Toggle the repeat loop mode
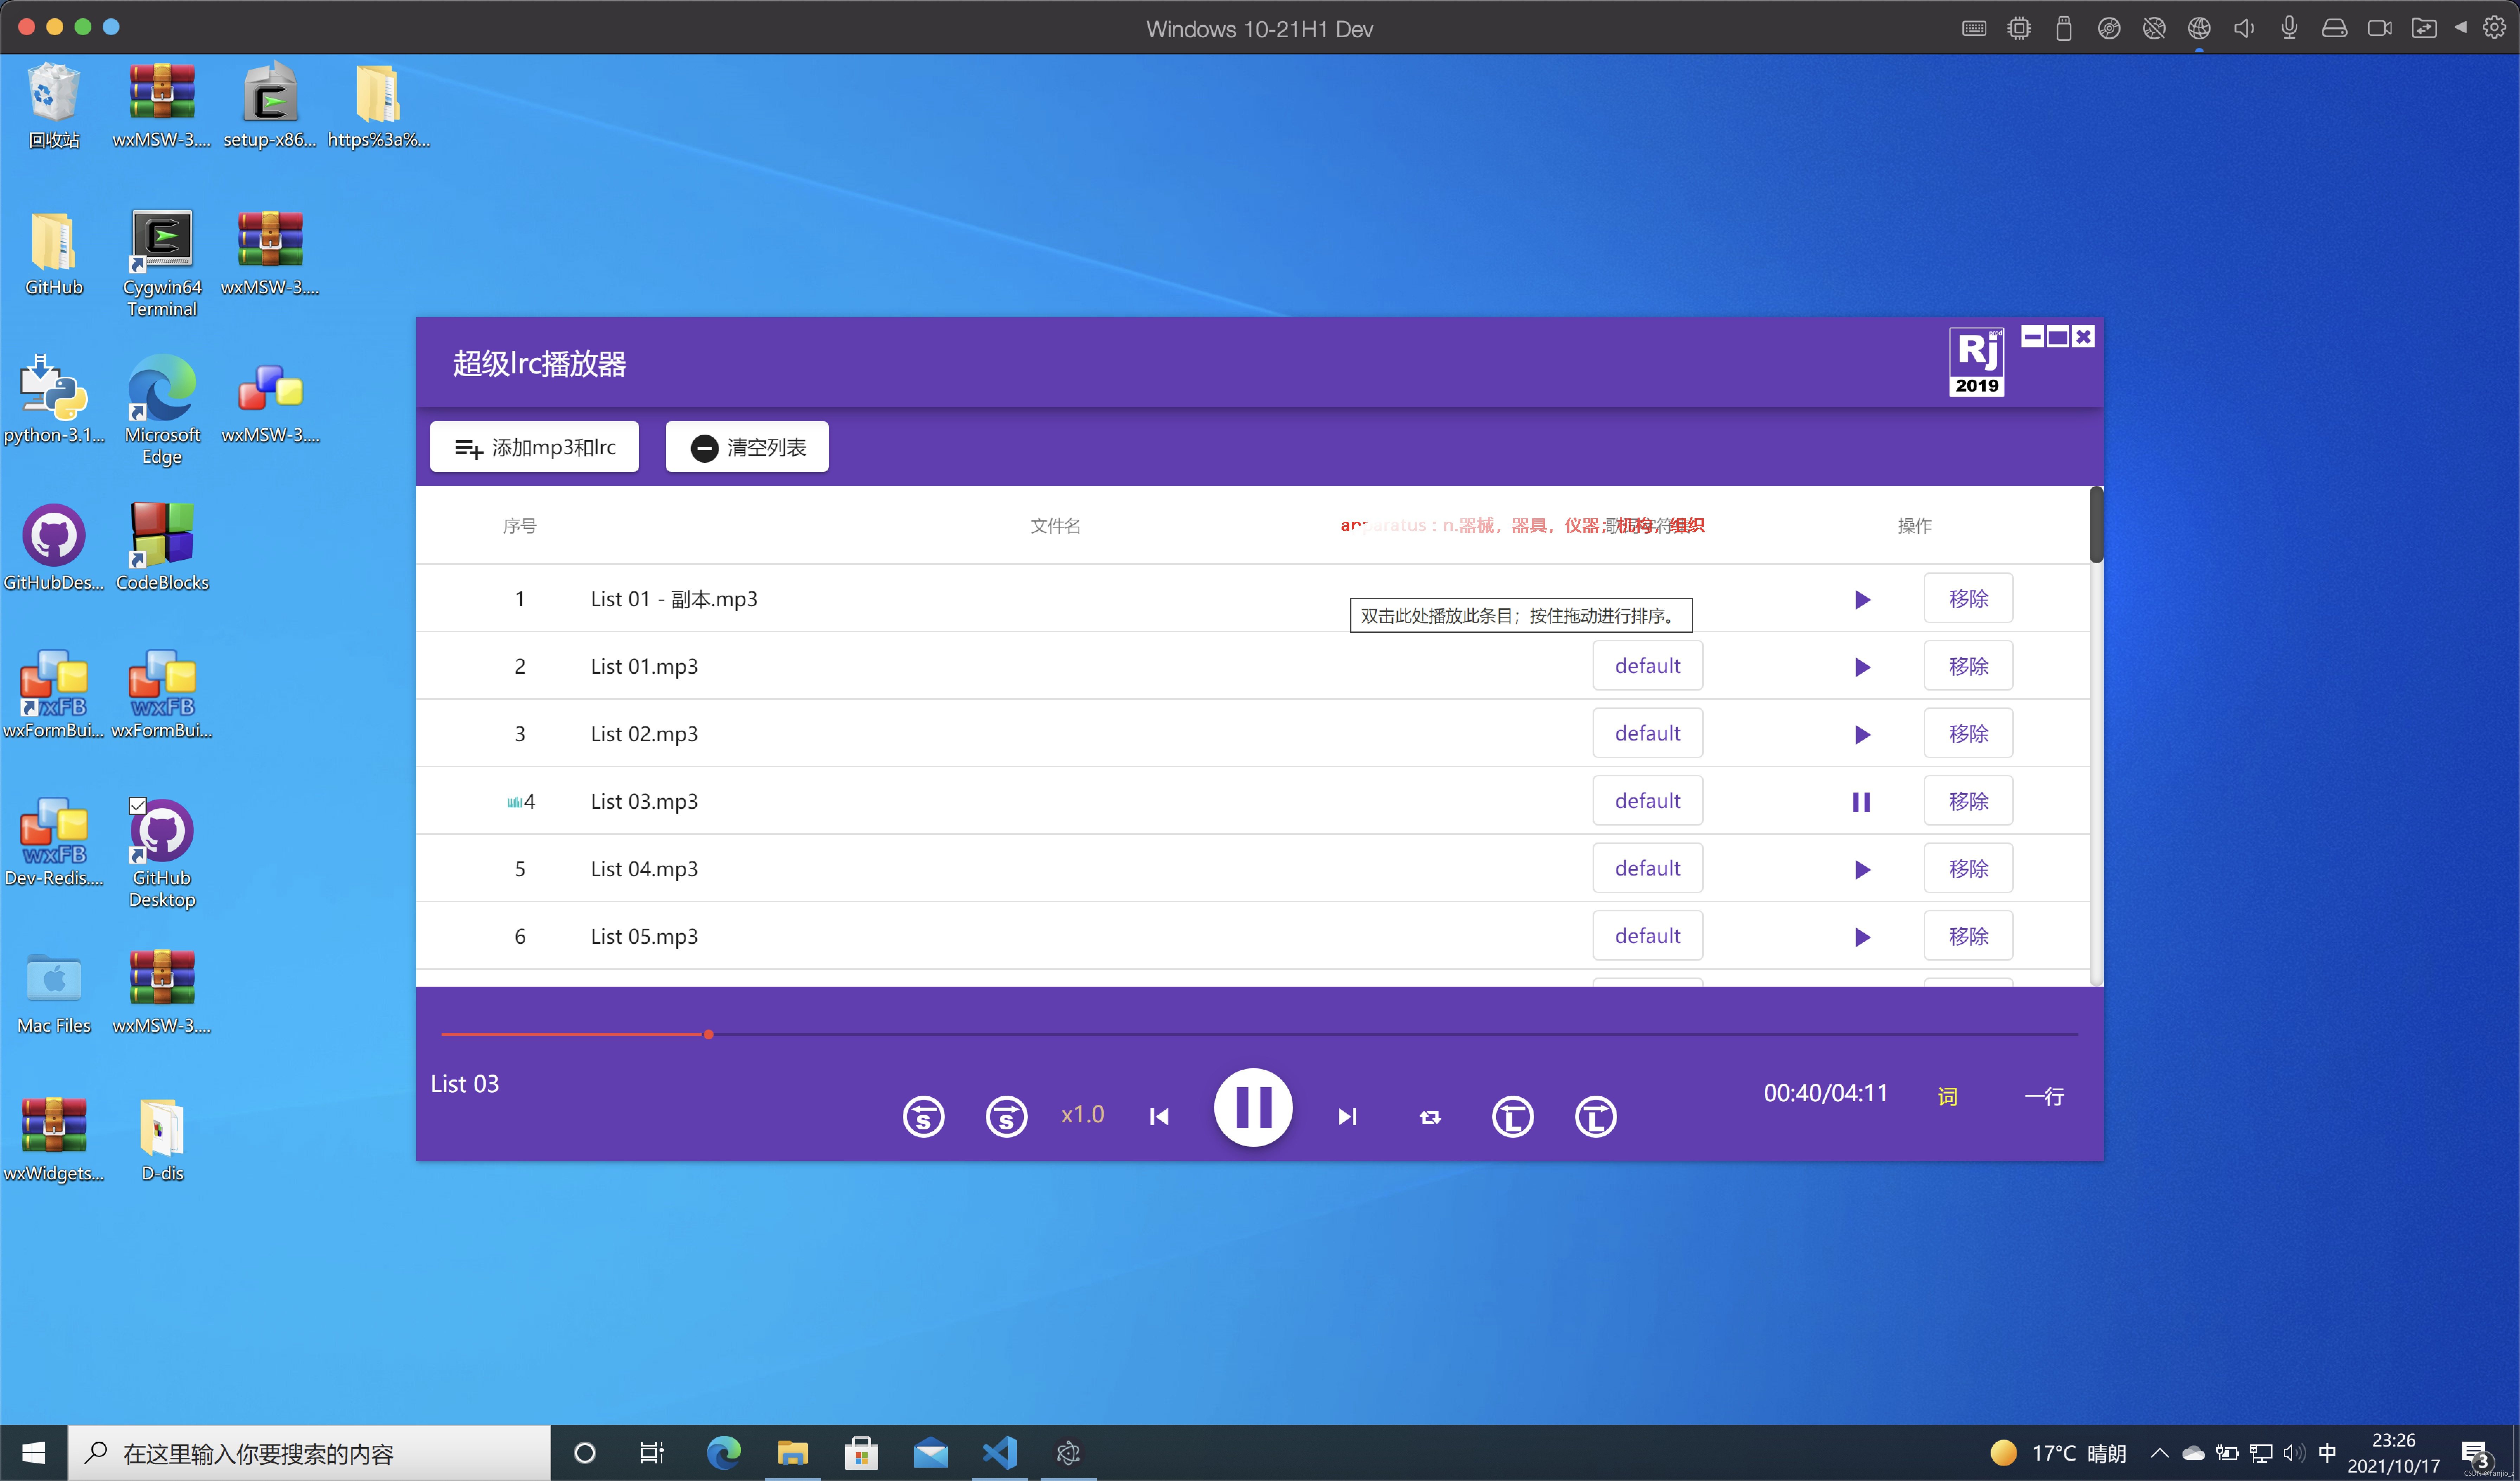Viewport: 2520px width, 1481px height. point(1430,1117)
